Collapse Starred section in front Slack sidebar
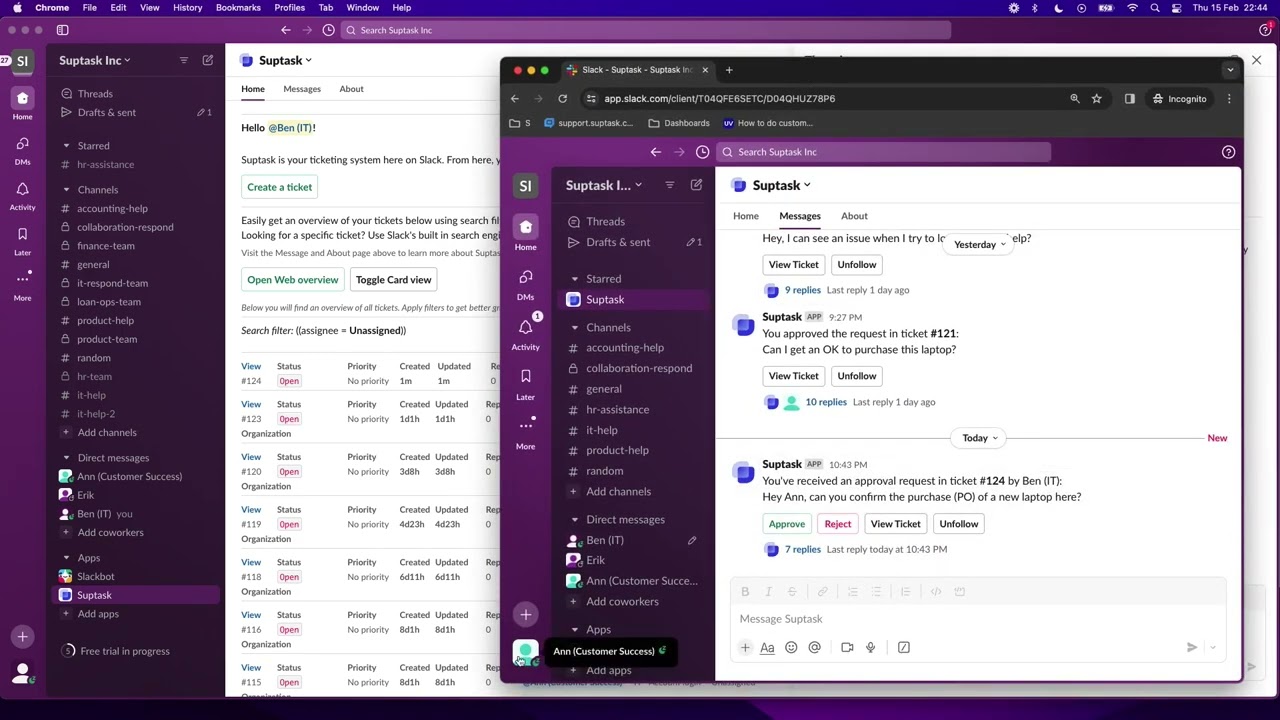 pyautogui.click(x=575, y=279)
